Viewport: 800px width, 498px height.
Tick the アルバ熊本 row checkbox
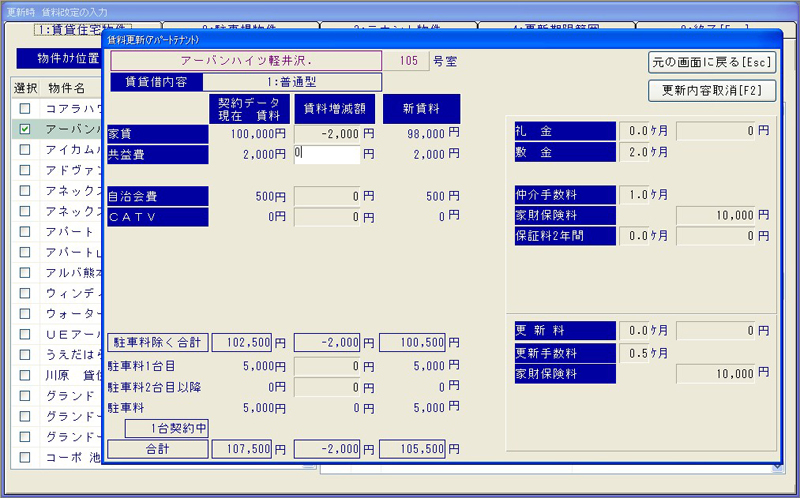(25, 274)
